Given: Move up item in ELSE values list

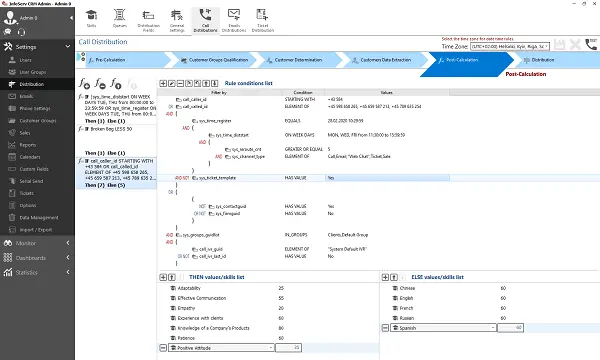Looking at the screenshot, I should (394, 277).
